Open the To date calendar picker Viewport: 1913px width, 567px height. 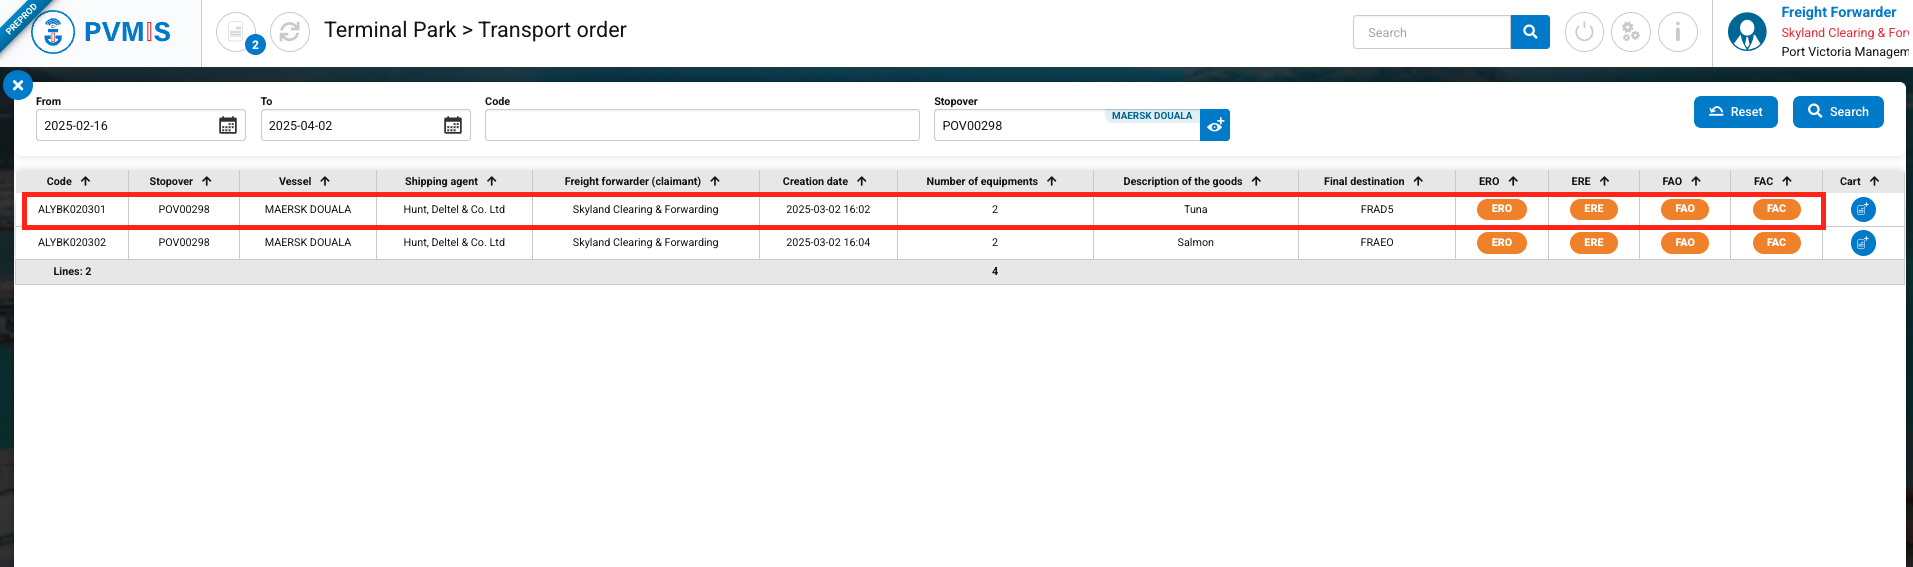[453, 125]
